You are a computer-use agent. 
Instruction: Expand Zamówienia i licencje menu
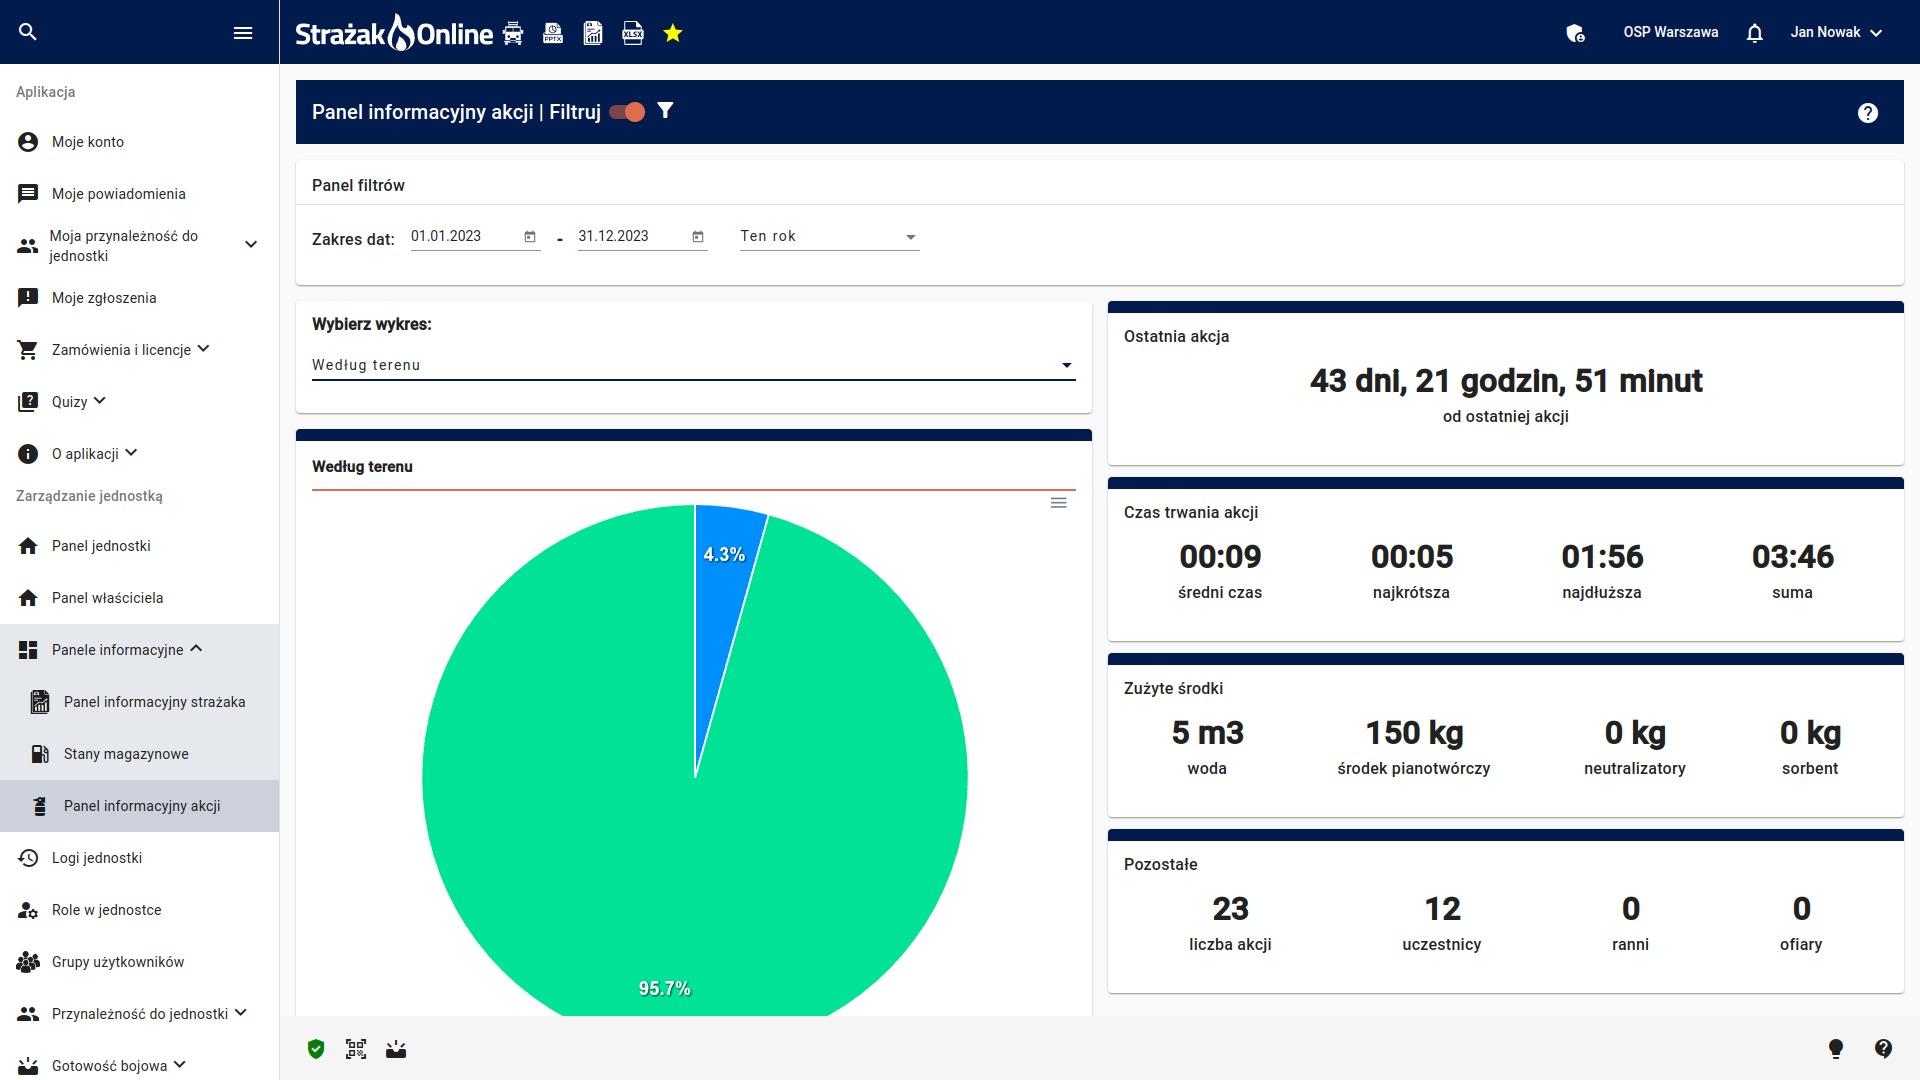(x=140, y=350)
